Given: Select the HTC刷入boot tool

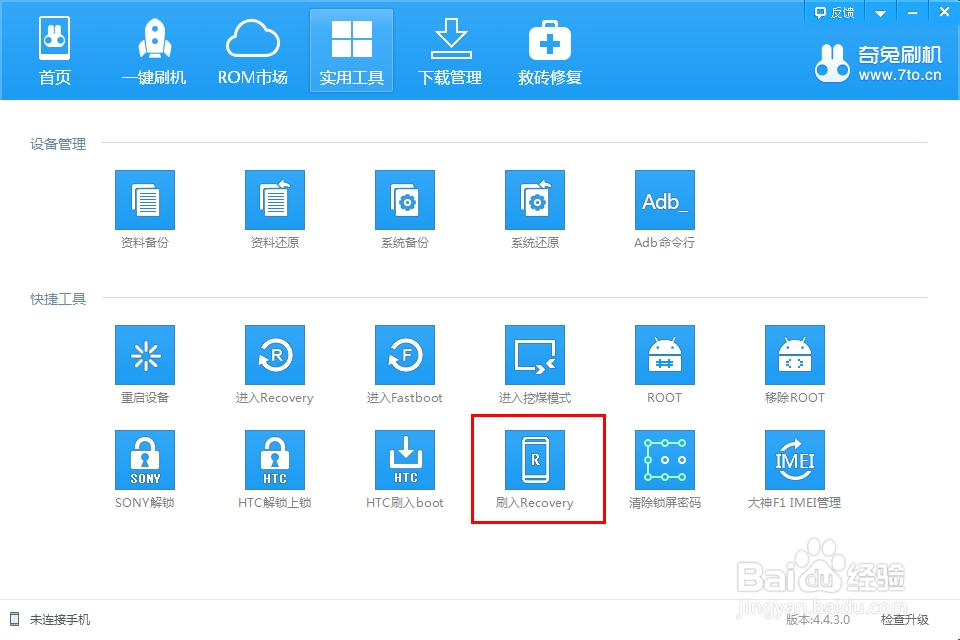Looking at the screenshot, I should [x=405, y=460].
